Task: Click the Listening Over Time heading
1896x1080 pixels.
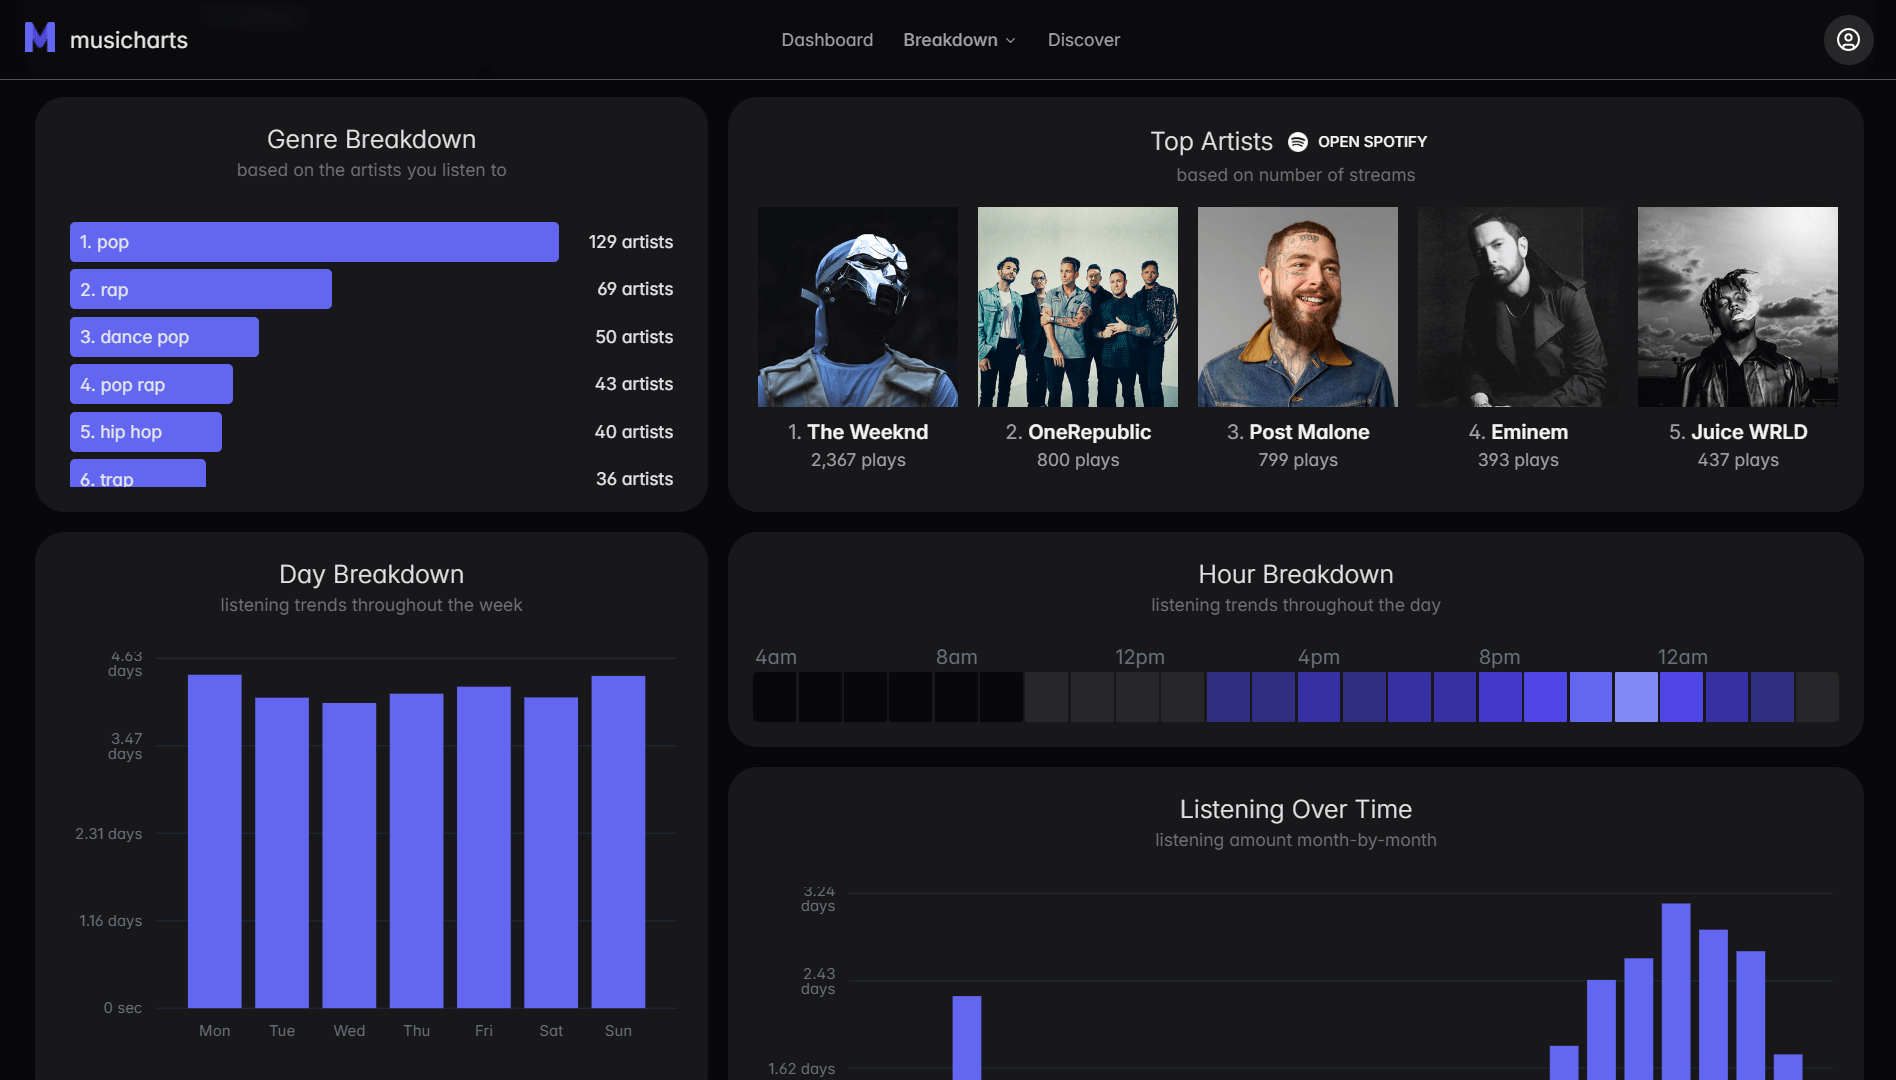Action: 1296,809
